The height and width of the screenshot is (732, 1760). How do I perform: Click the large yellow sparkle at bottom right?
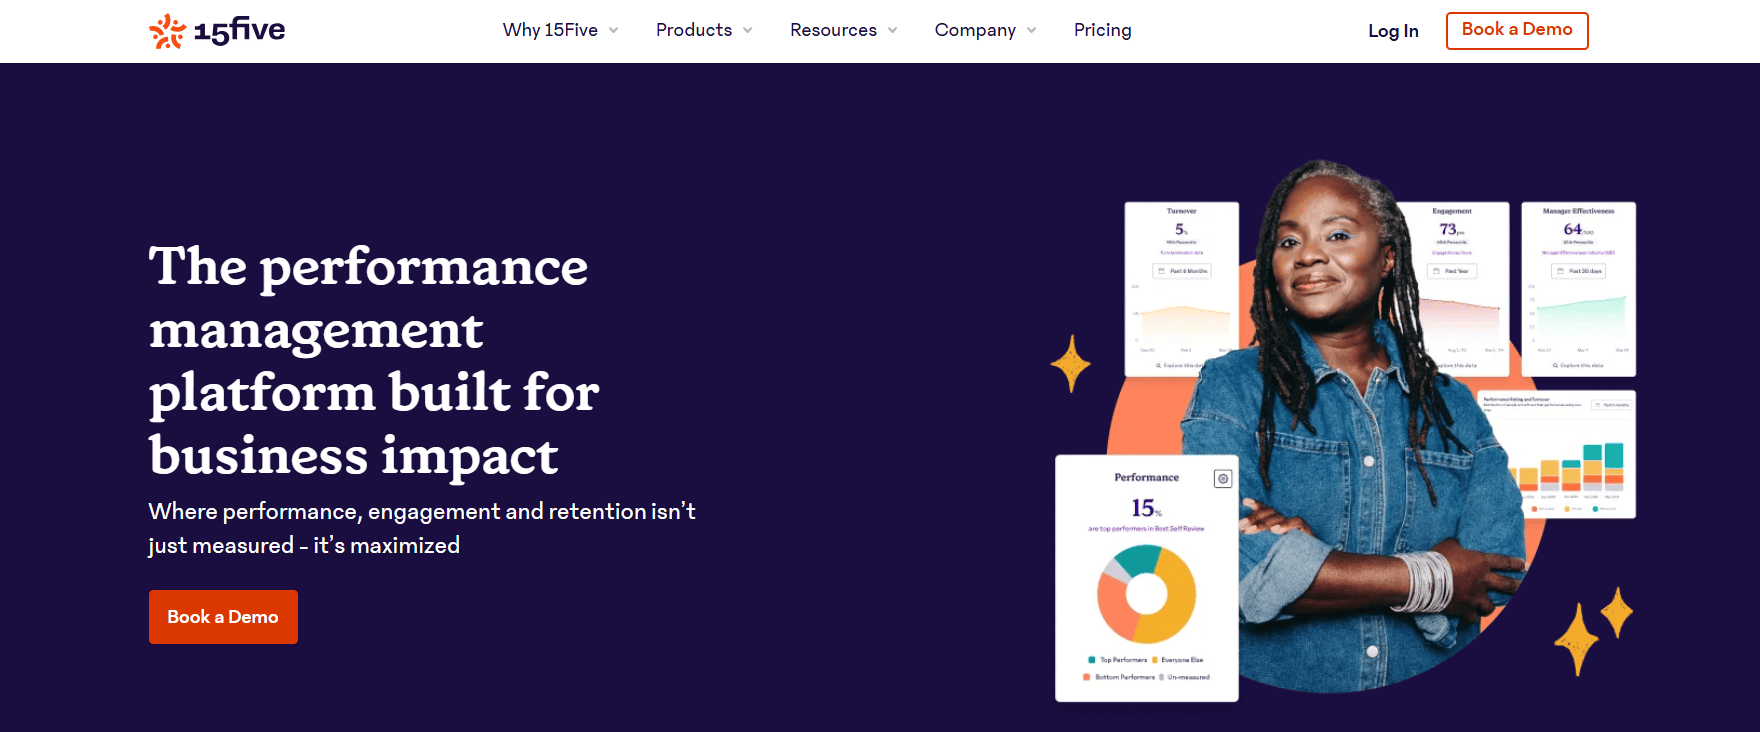coord(1577,639)
